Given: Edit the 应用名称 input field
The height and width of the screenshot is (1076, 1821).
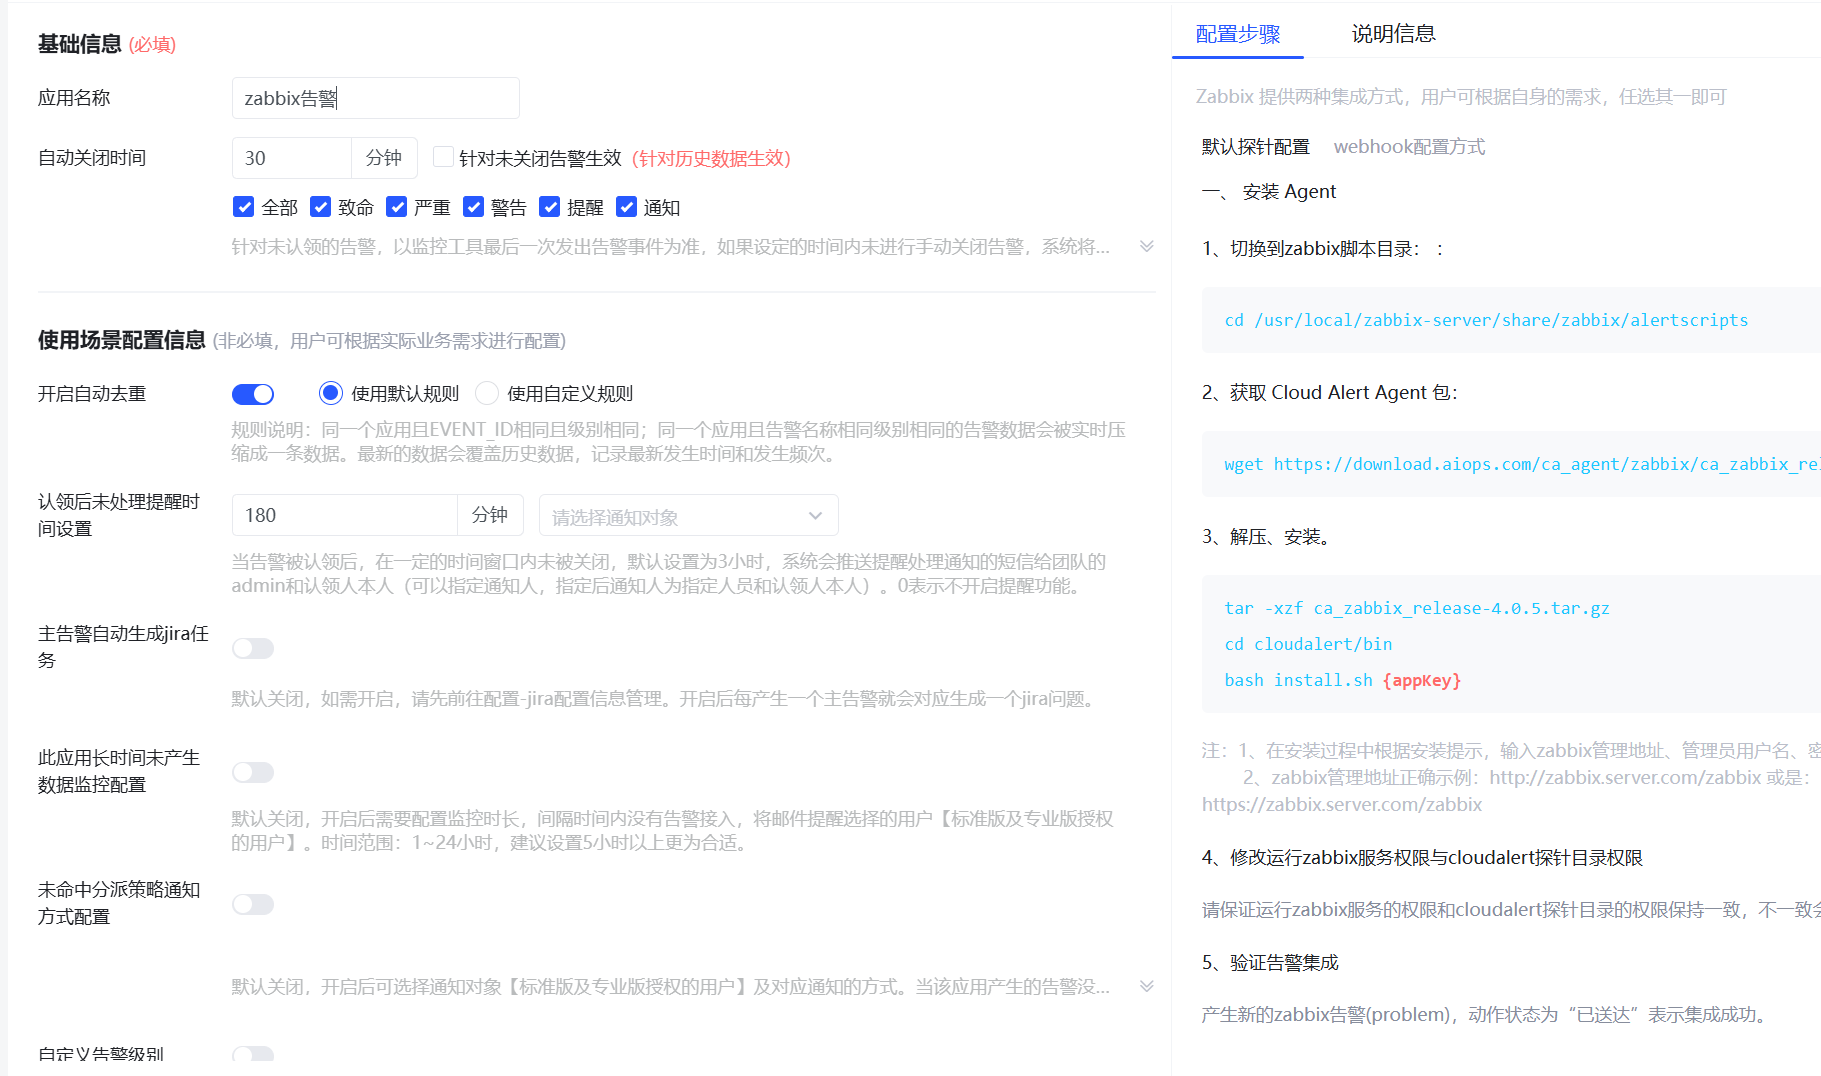Looking at the screenshot, I should [x=375, y=98].
